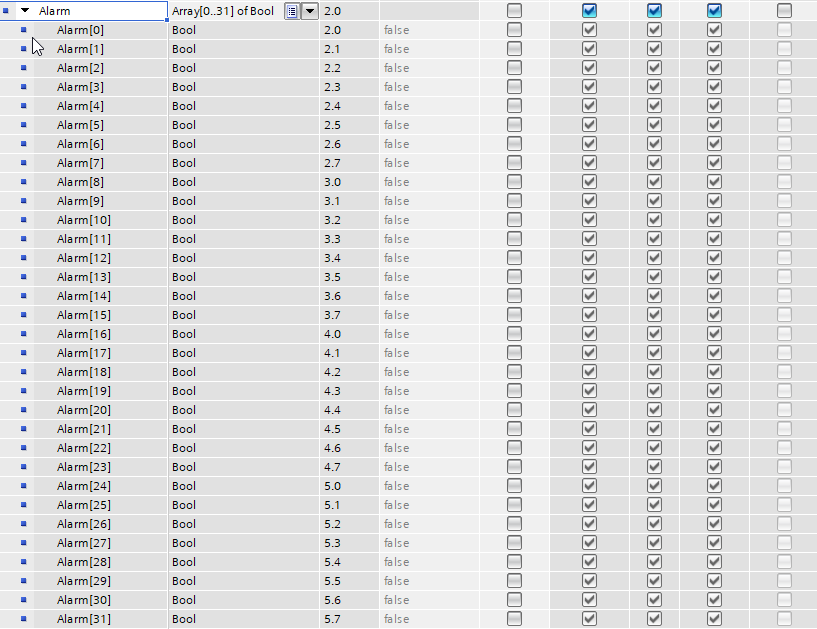Viewport: 817px width, 629px height.
Task: Click the tag icon beside Alarm[14]
Action: click(23, 295)
